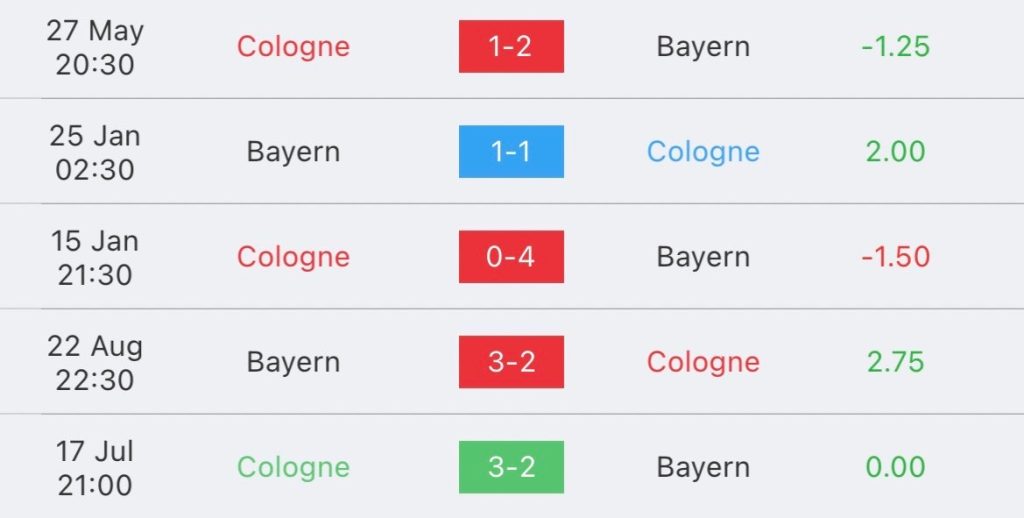Select Bayern home team on 25 Jan
Viewport: 1024px width, 518px height.
293,152
